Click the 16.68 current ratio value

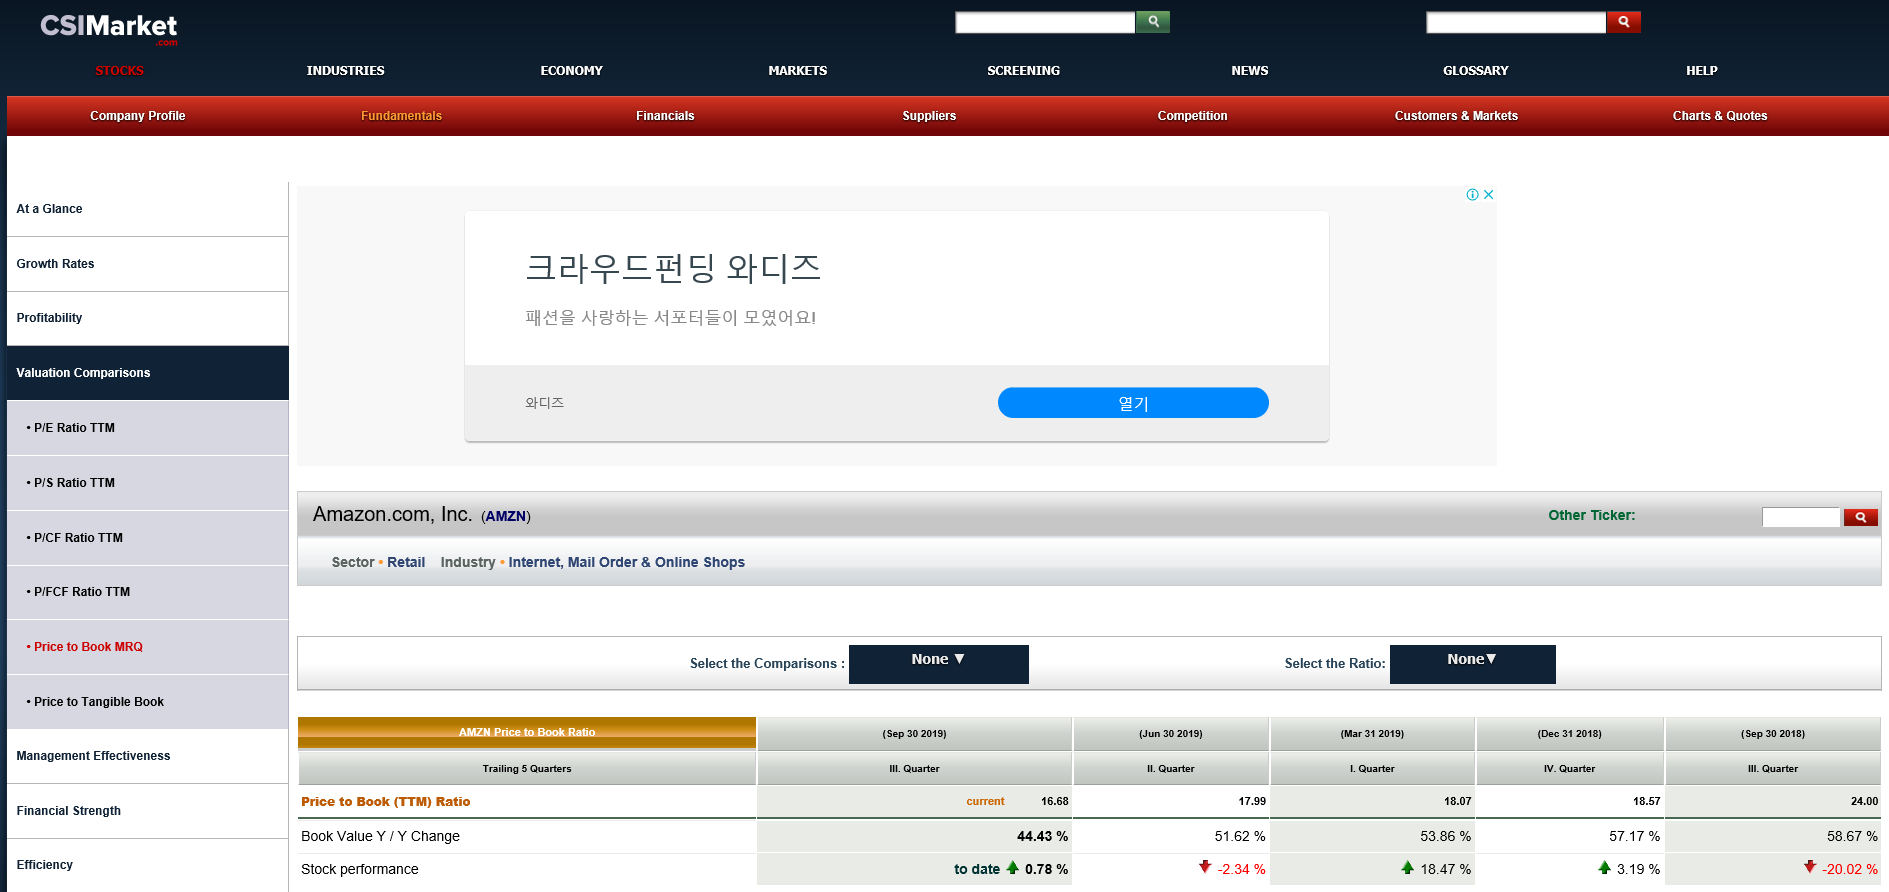point(1054,801)
